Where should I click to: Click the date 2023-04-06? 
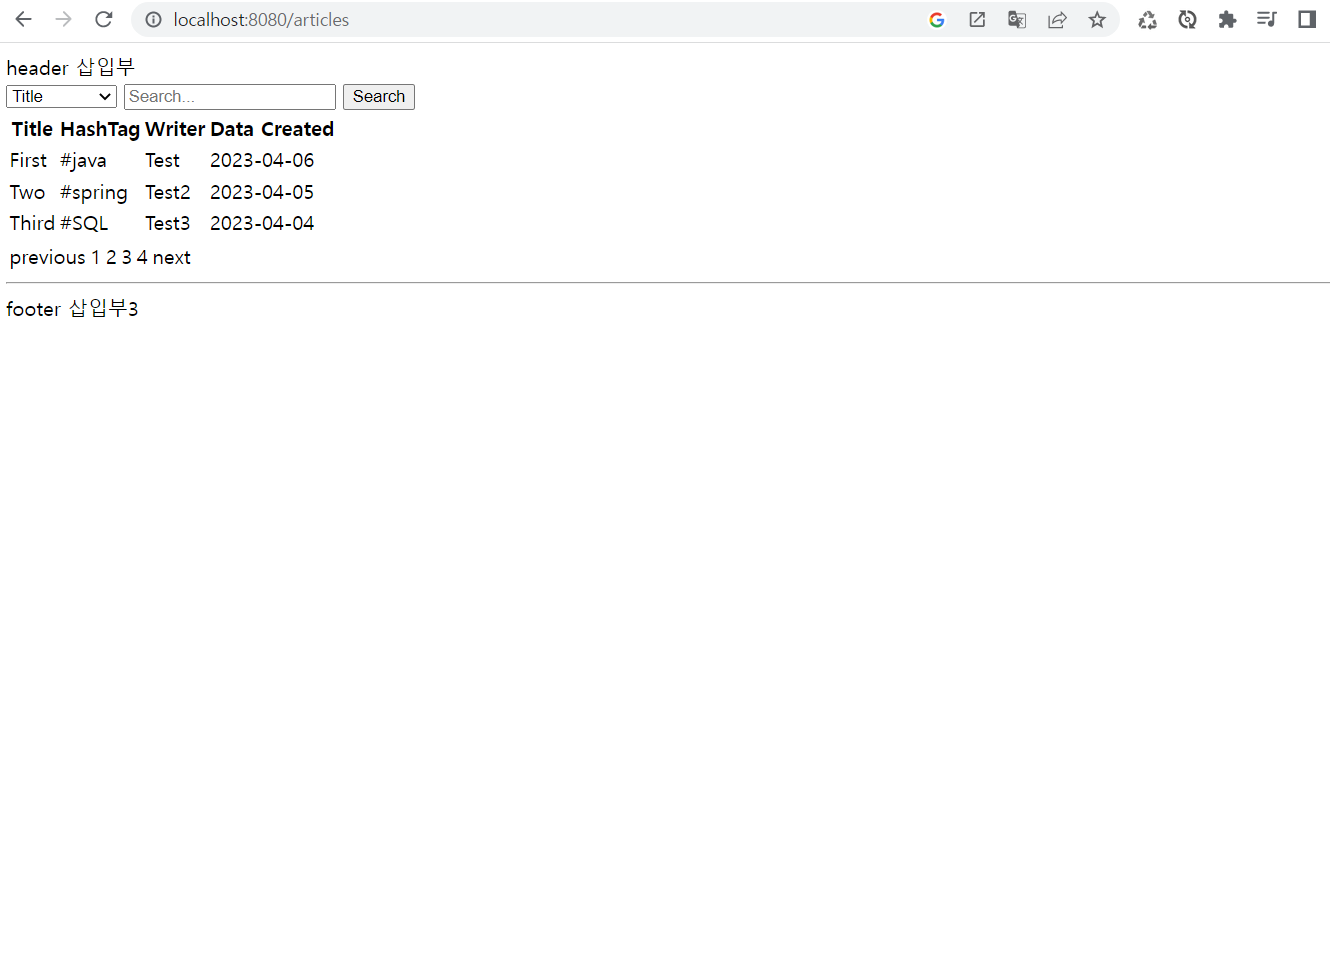pos(262,160)
